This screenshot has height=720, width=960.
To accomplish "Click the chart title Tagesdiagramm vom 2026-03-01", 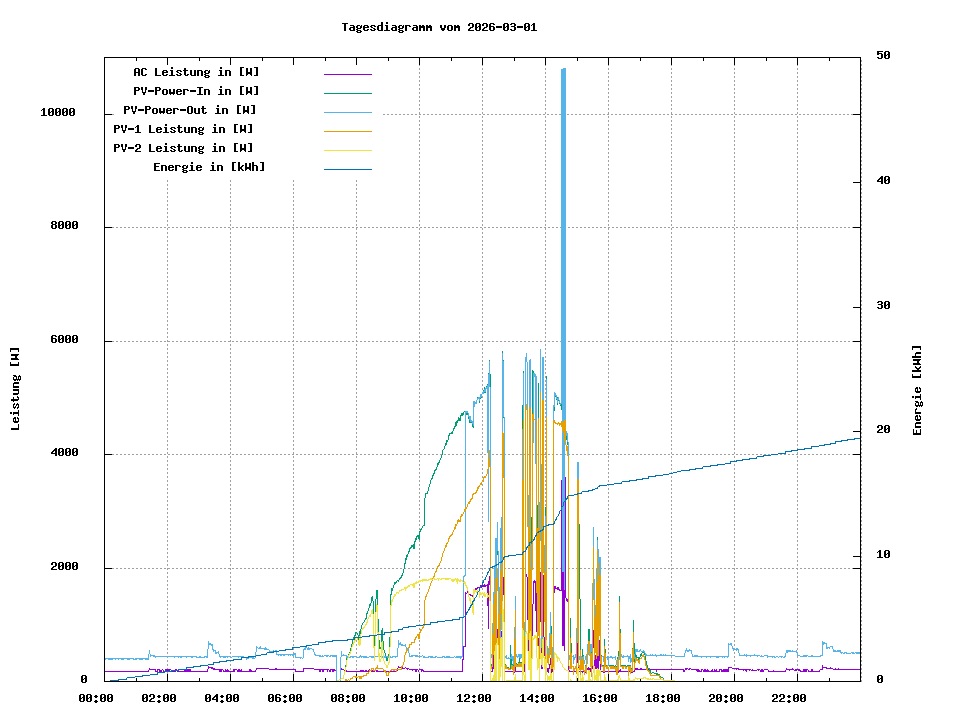I will pos(439,27).
